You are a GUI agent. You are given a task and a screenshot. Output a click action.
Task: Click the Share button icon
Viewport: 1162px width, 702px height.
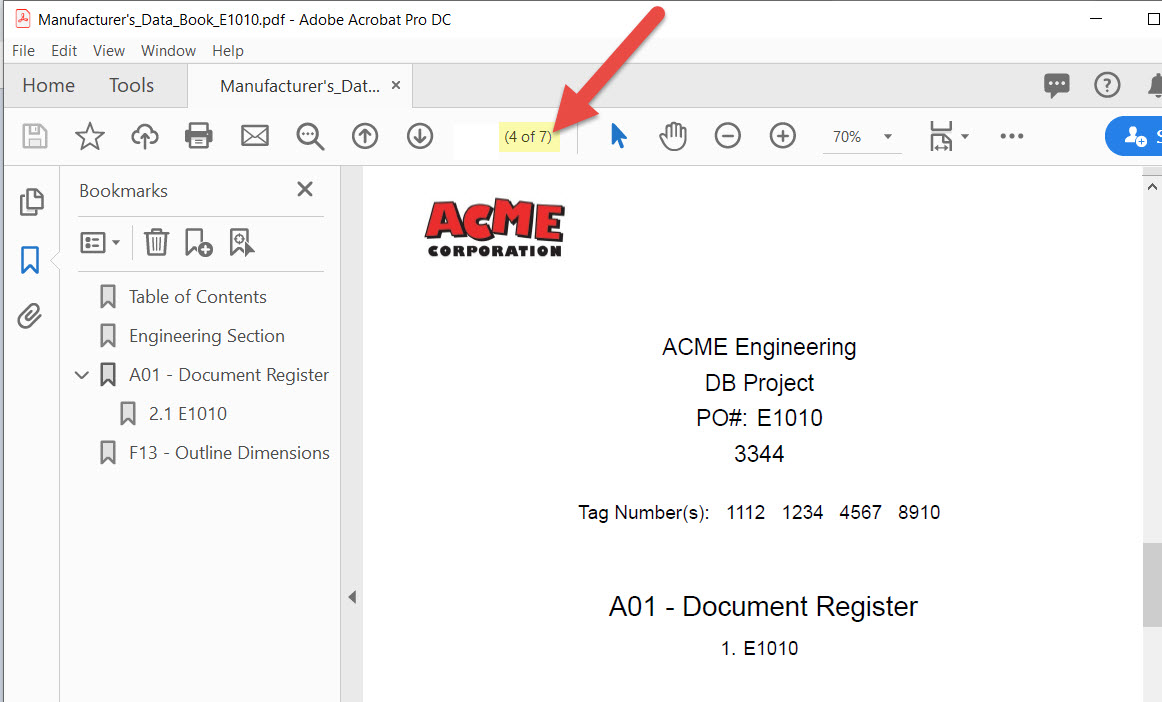coord(1135,136)
